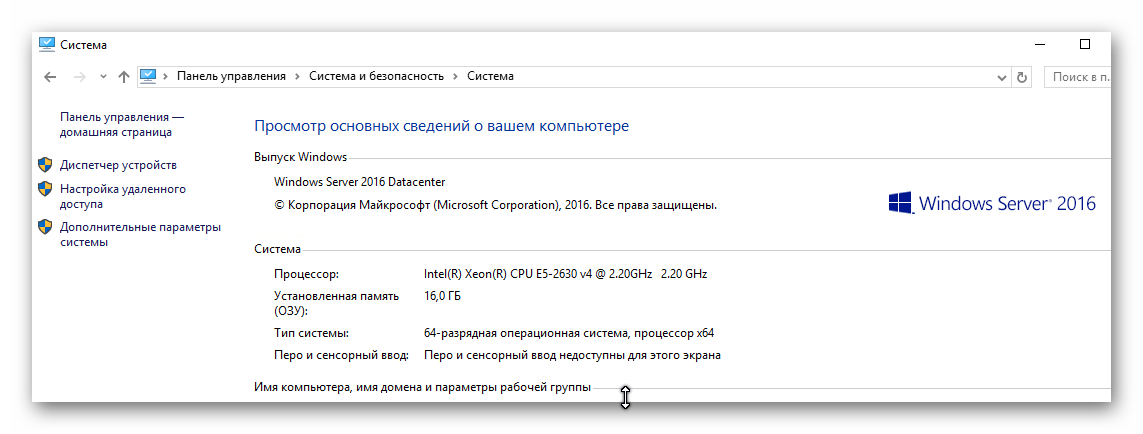The image size is (1143, 434).
Task: Refresh the page using the address bar button
Action: 1022,77
